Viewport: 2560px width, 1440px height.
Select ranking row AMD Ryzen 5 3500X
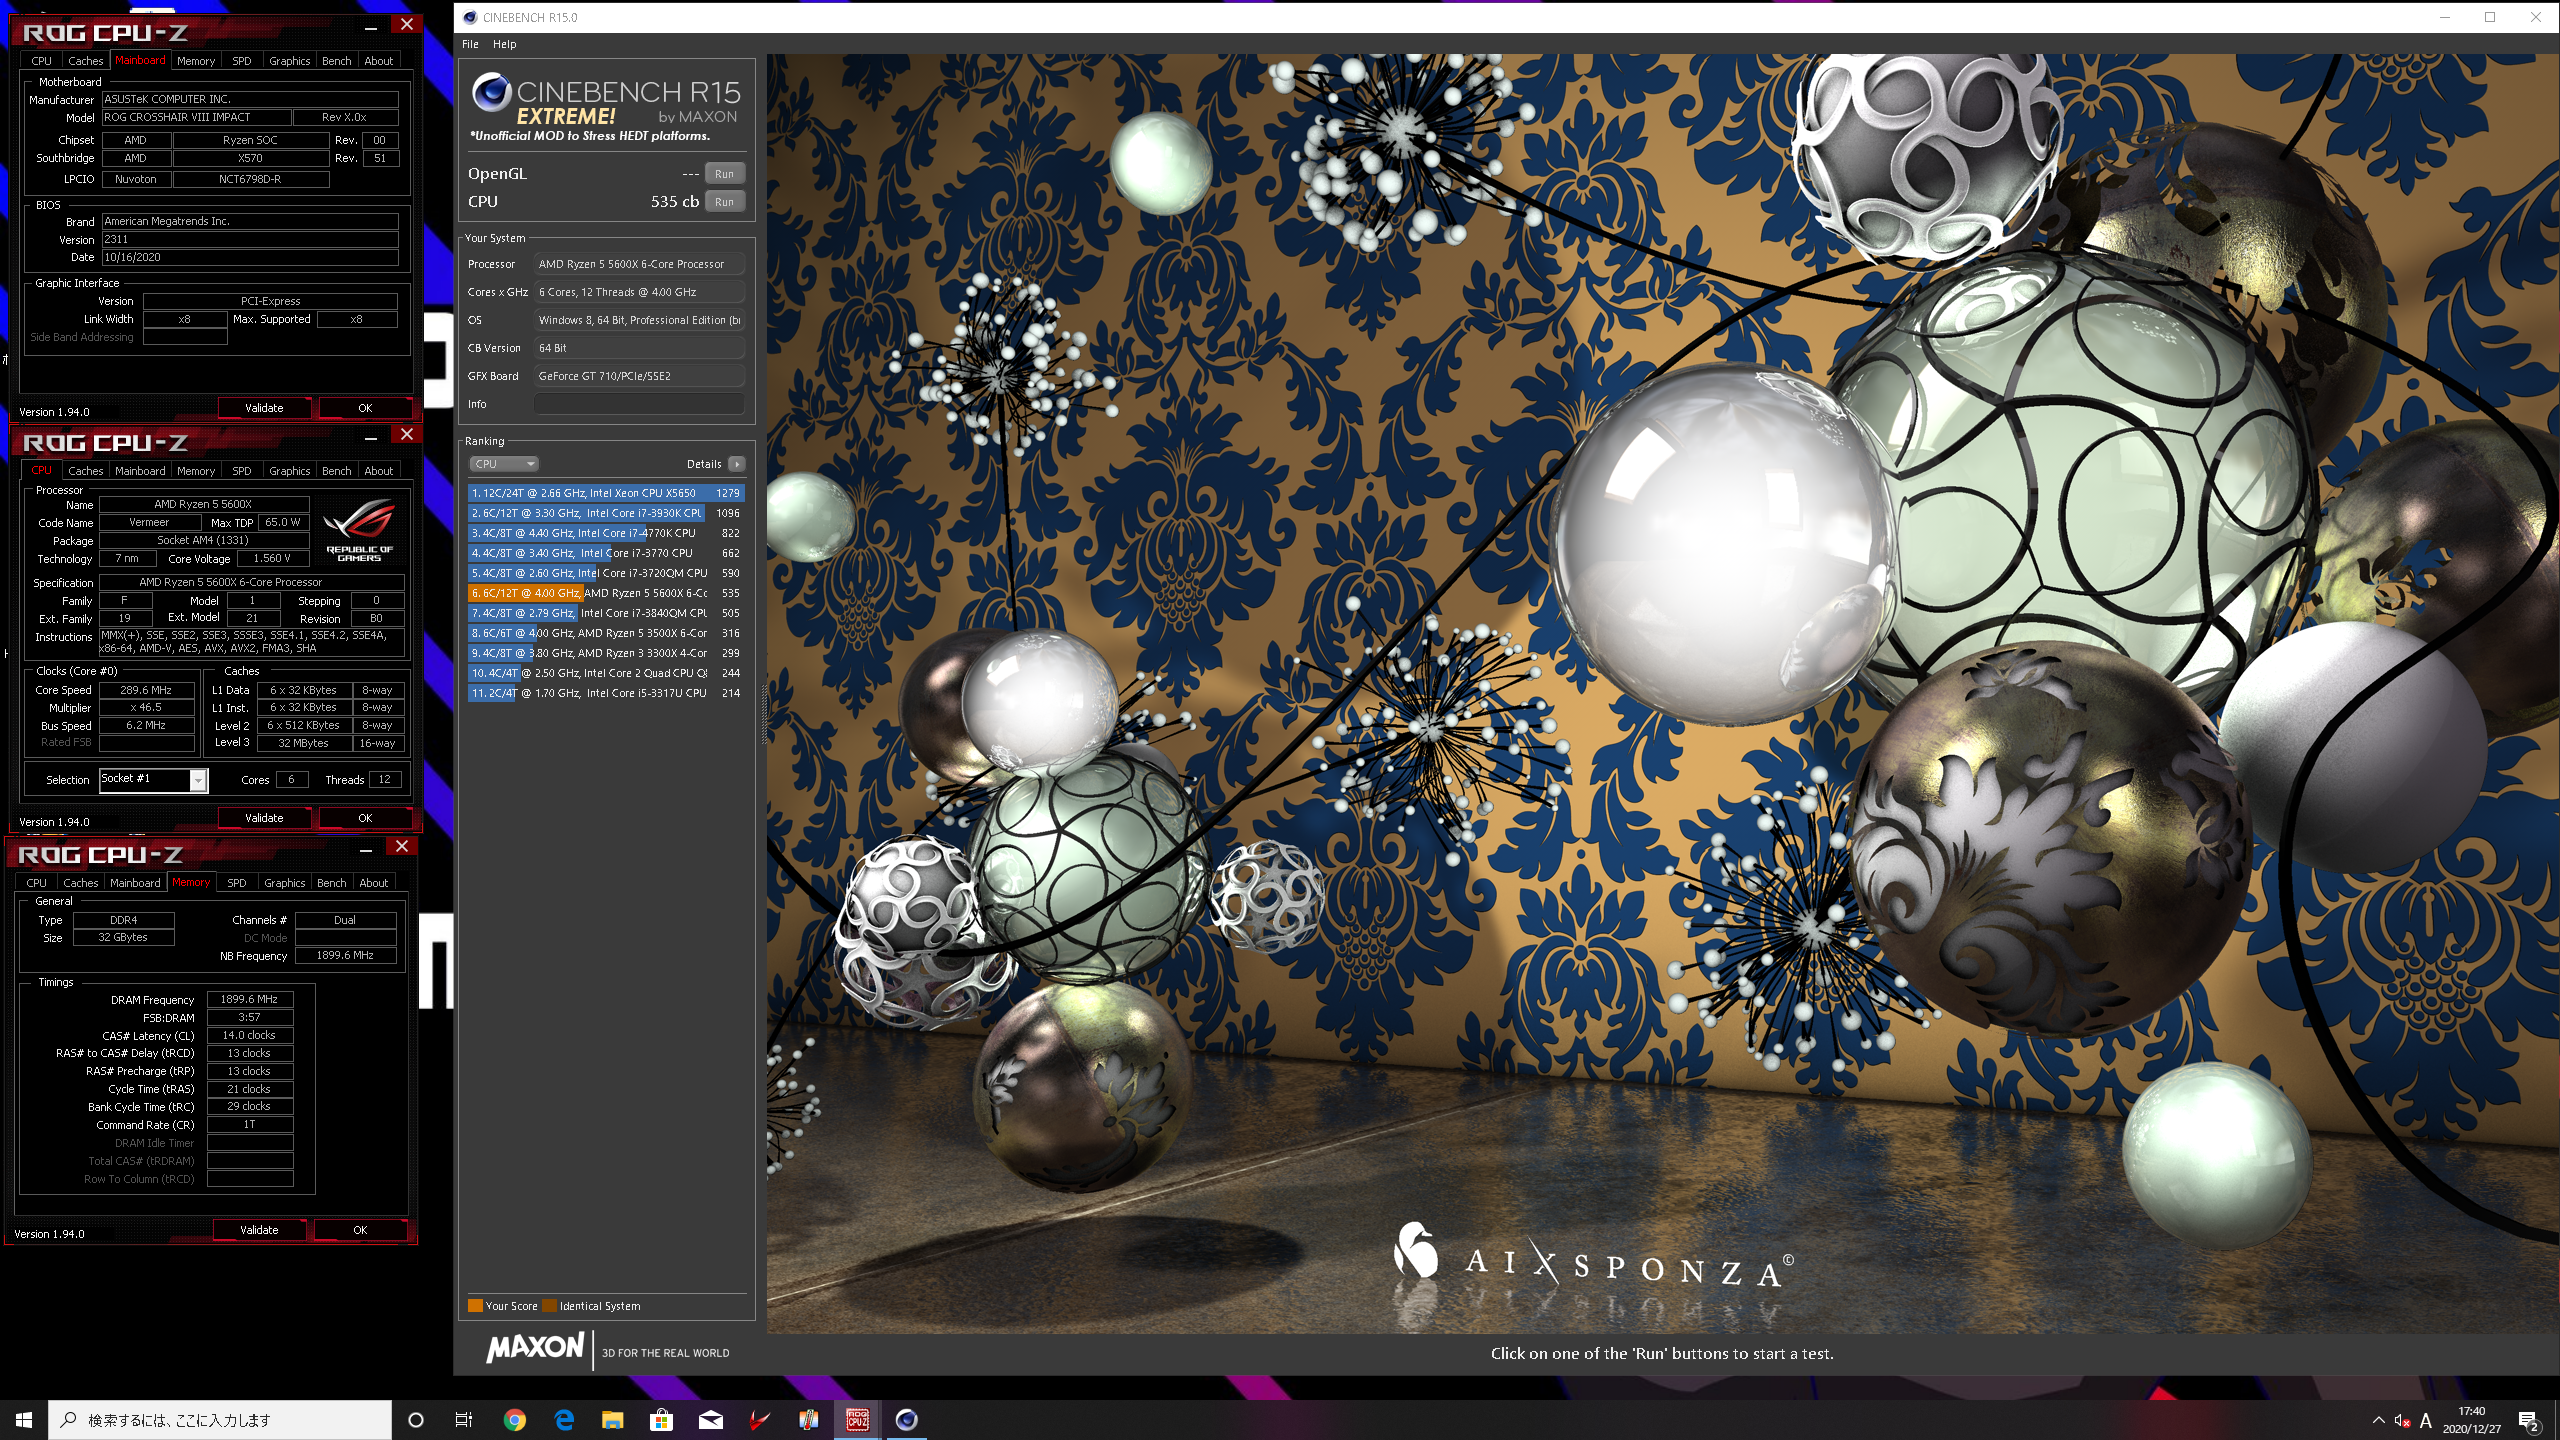(606, 633)
